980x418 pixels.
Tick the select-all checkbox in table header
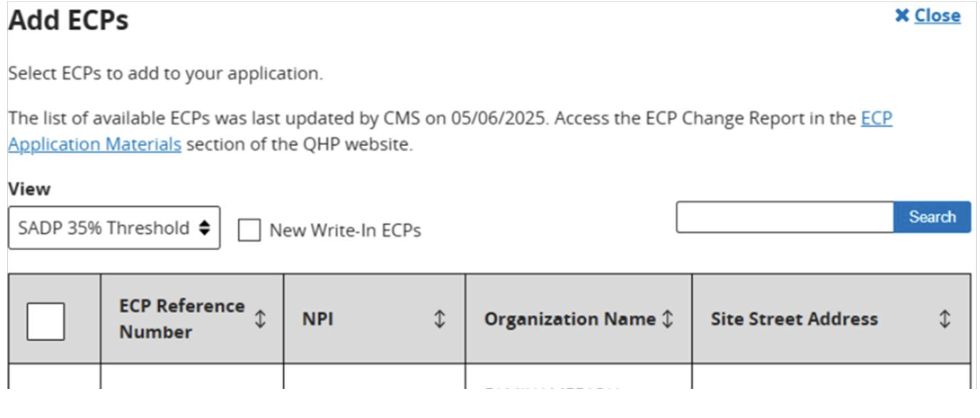(45, 320)
